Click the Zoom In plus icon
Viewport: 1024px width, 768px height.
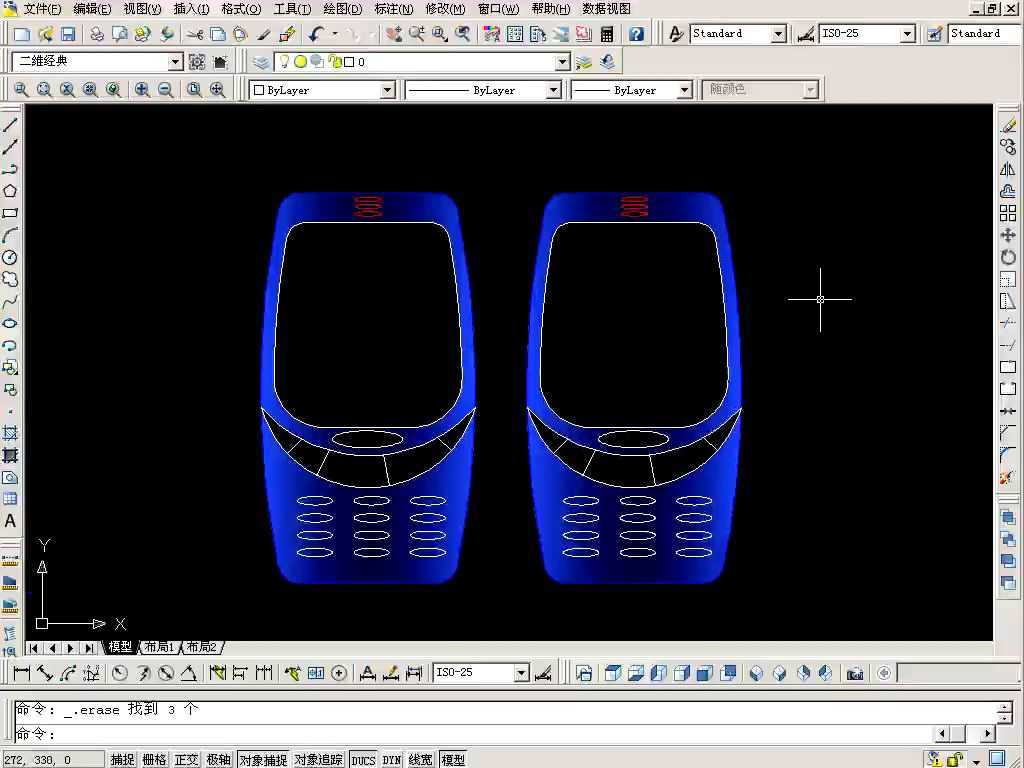[x=142, y=89]
